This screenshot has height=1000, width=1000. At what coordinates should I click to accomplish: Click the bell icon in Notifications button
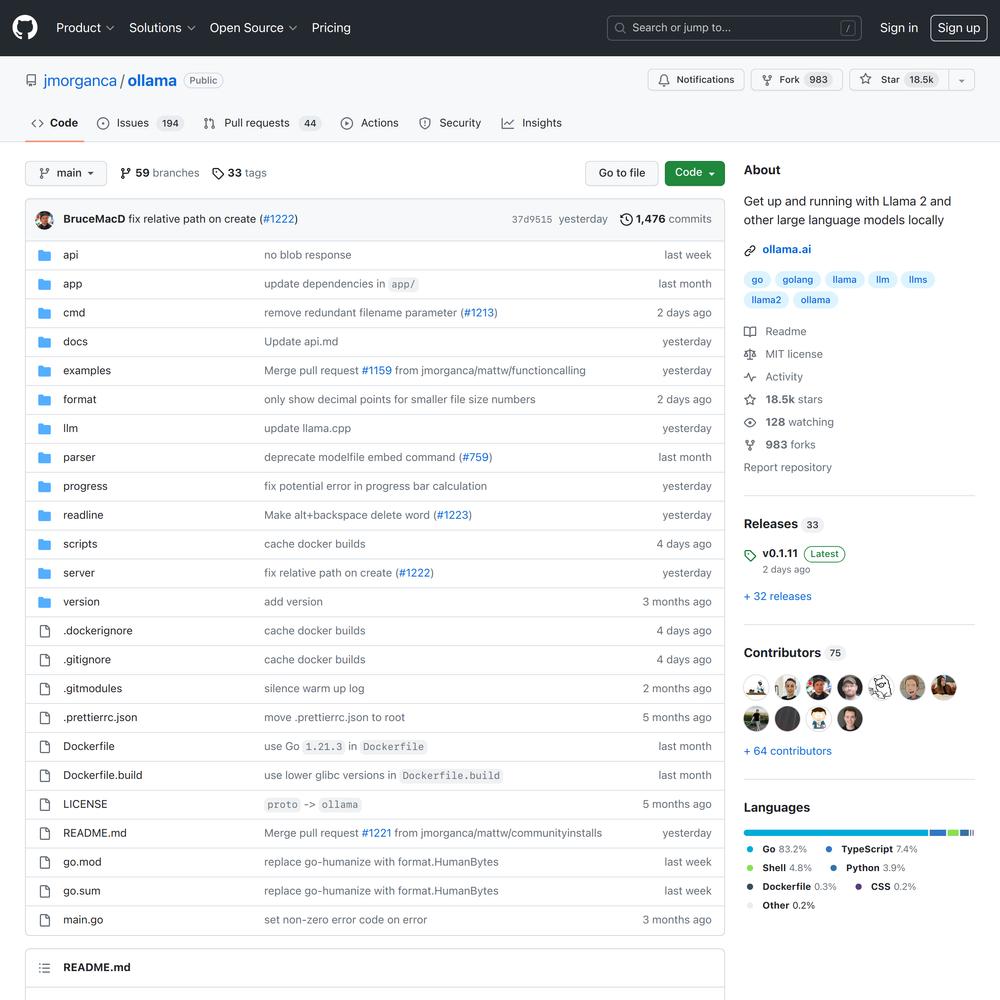click(664, 80)
